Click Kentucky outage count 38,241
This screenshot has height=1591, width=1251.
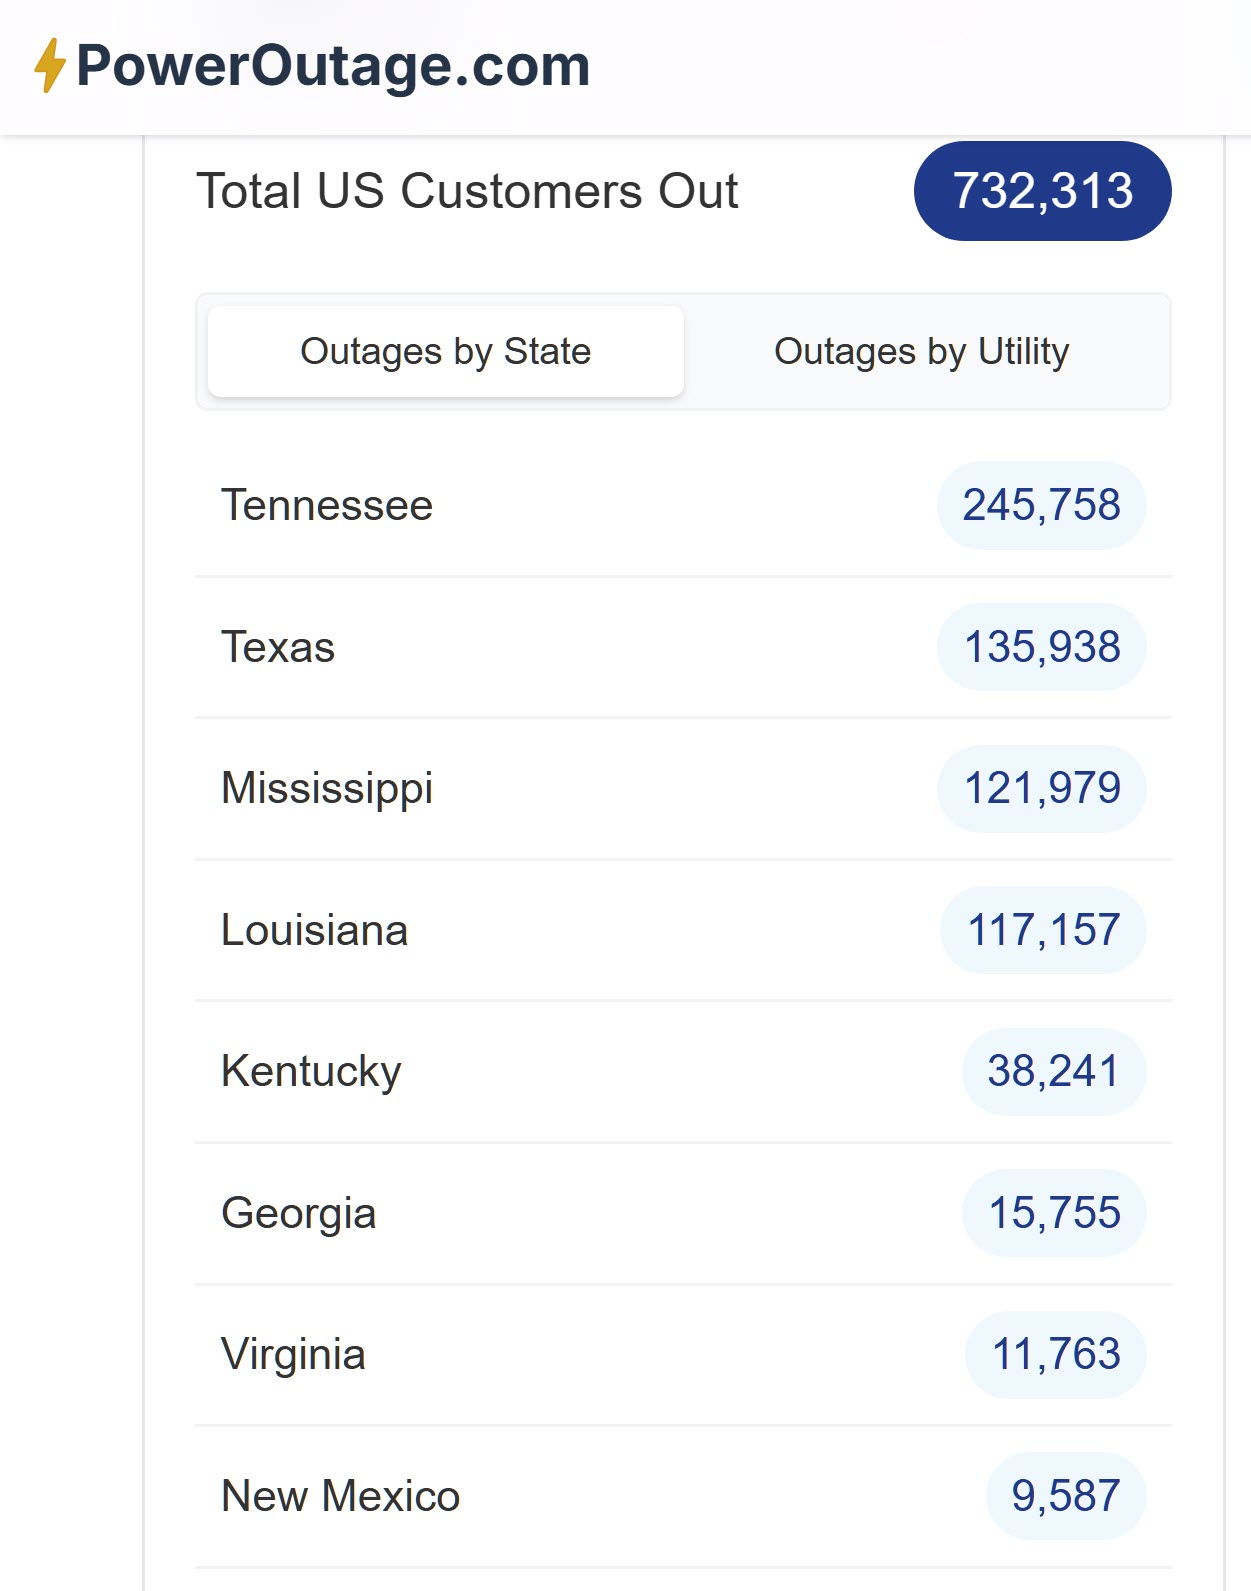(x=1053, y=1071)
